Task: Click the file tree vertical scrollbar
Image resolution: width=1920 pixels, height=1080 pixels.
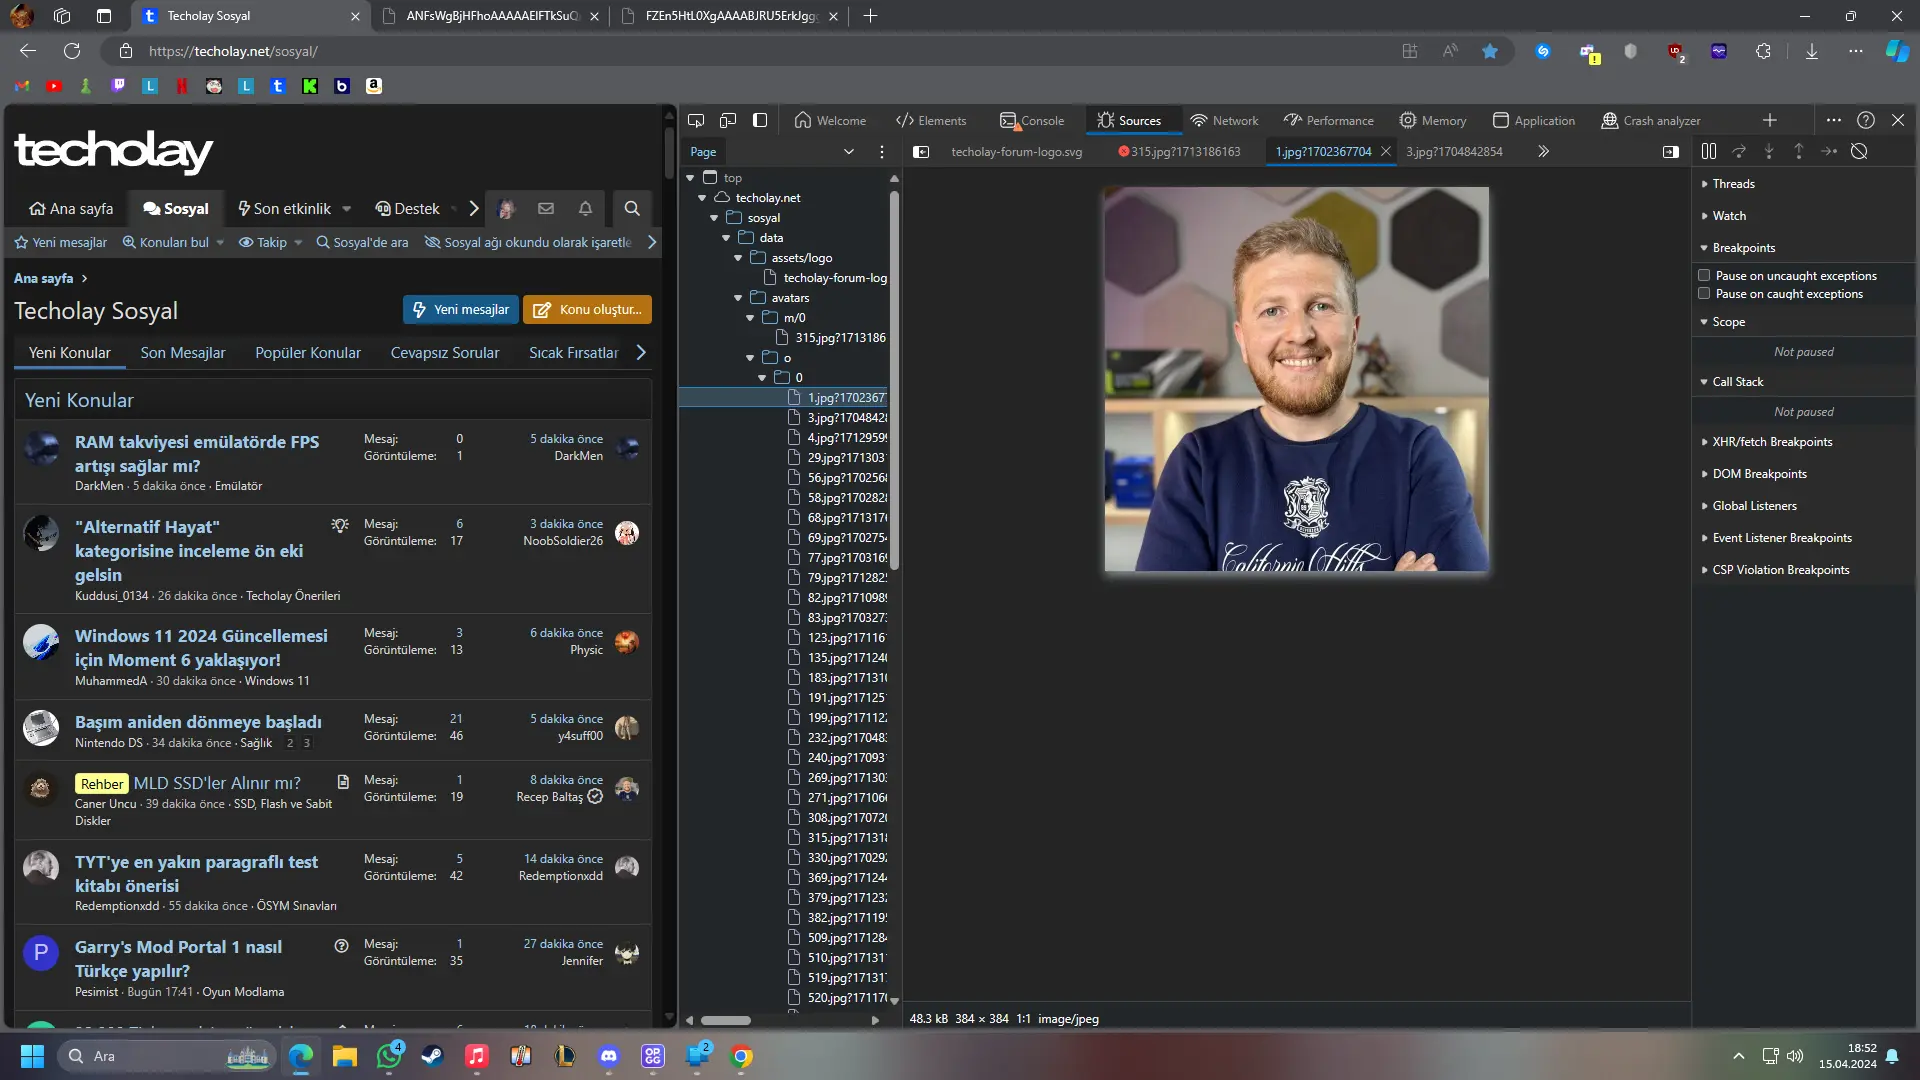Action: [894, 380]
